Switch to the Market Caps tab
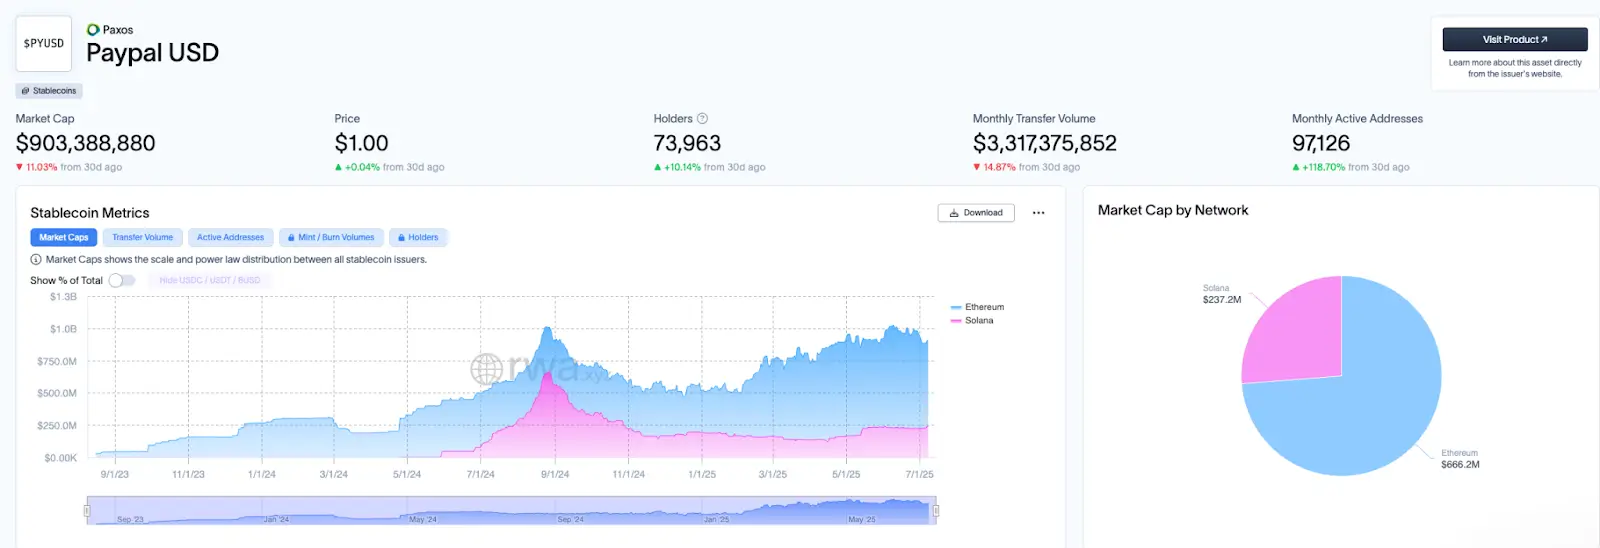The height and width of the screenshot is (548, 1600). 64,237
